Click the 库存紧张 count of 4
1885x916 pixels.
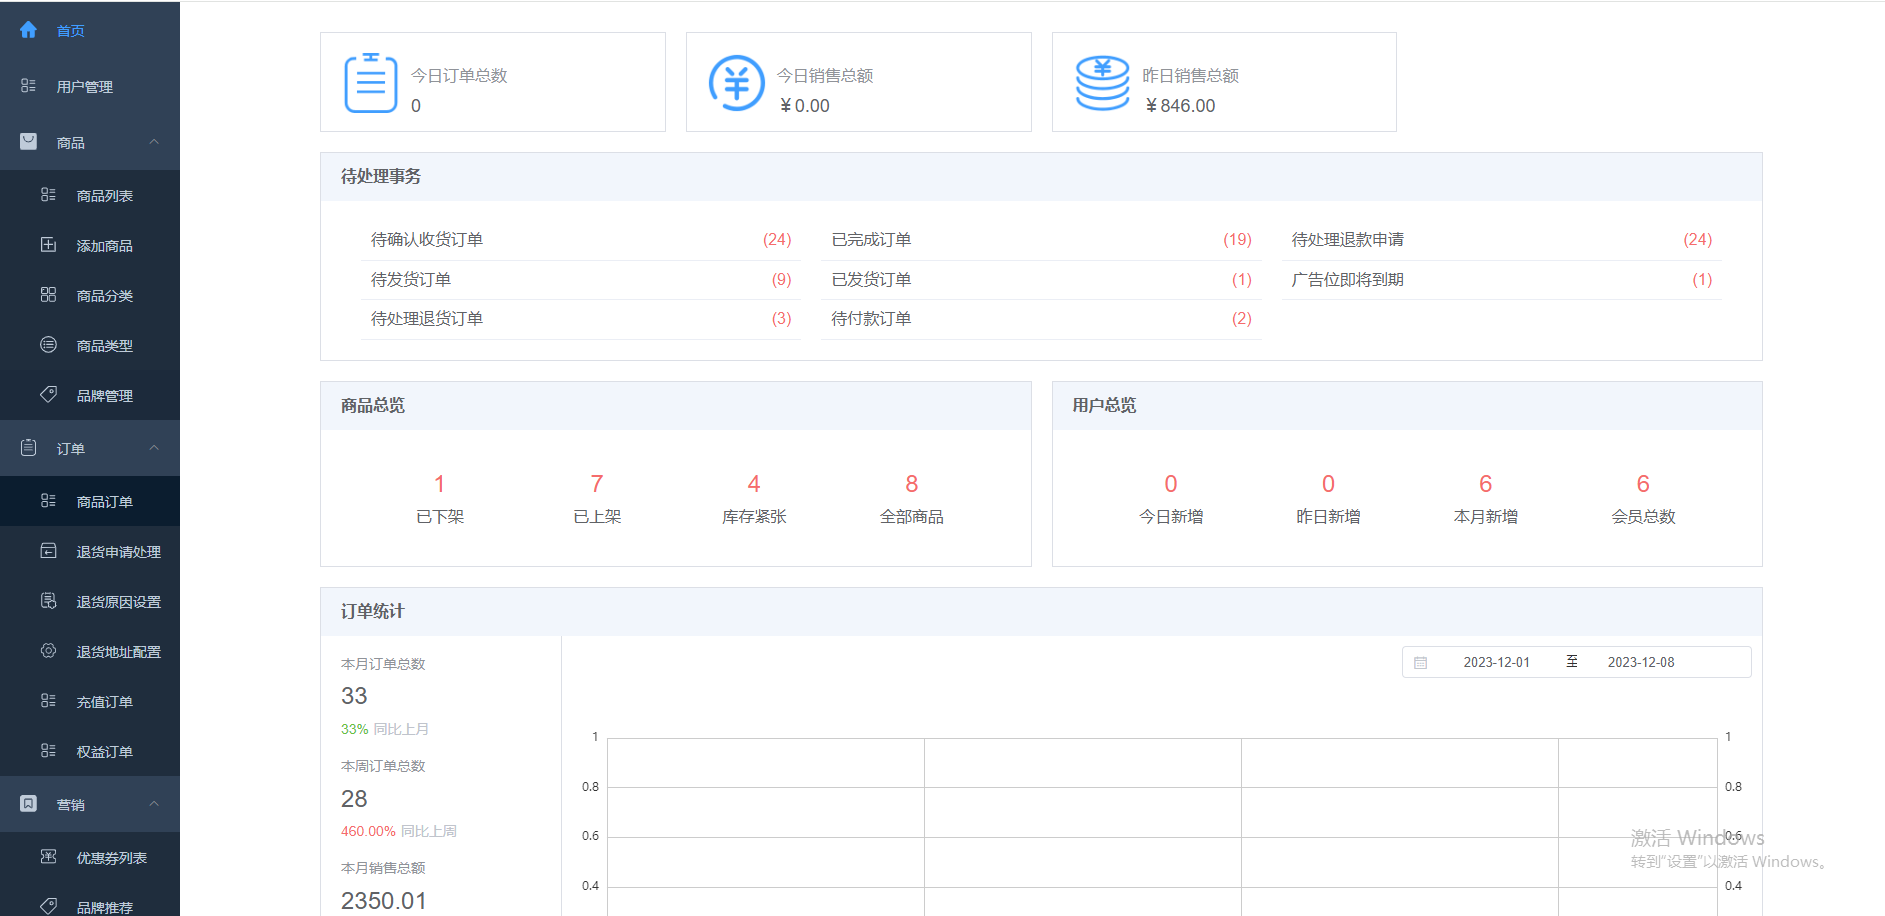point(754,484)
